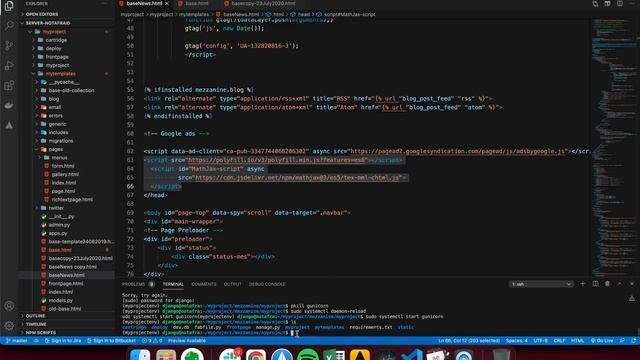Image resolution: width=640 pixels, height=360 pixels.
Task: Open the terminal shell selector dropdown
Action: pos(541,284)
